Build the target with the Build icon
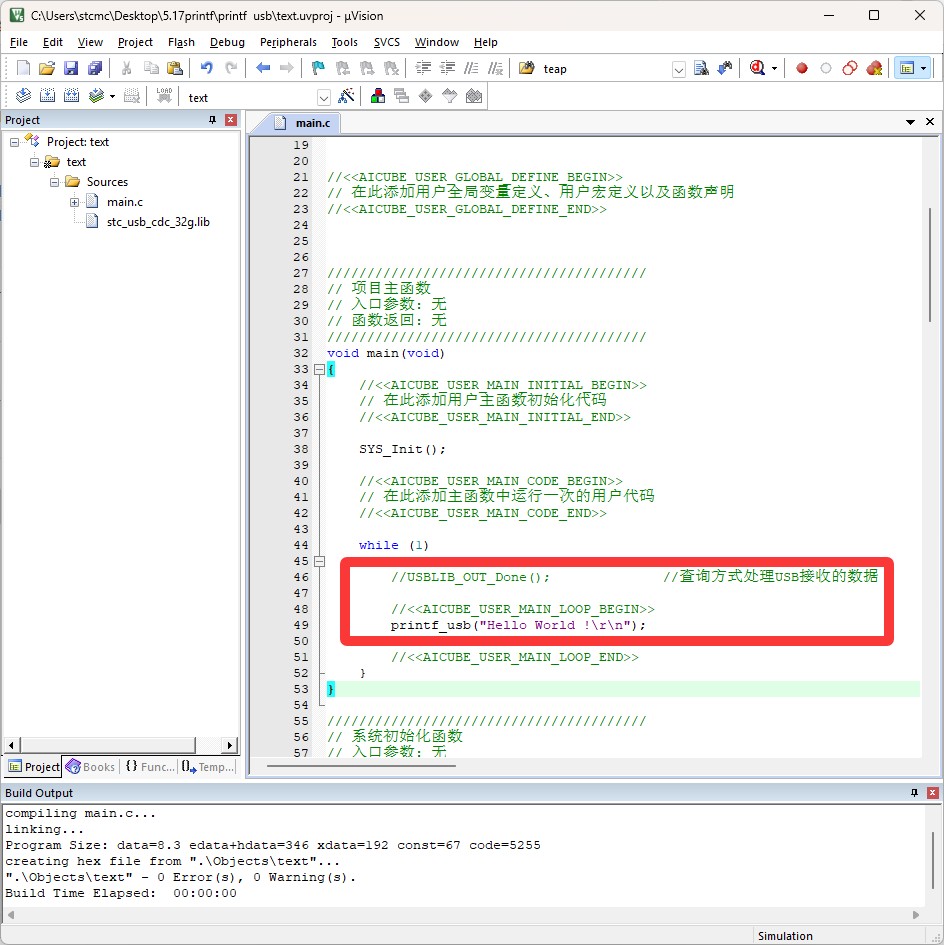Viewport: 944px width, 945px height. click(x=47, y=96)
